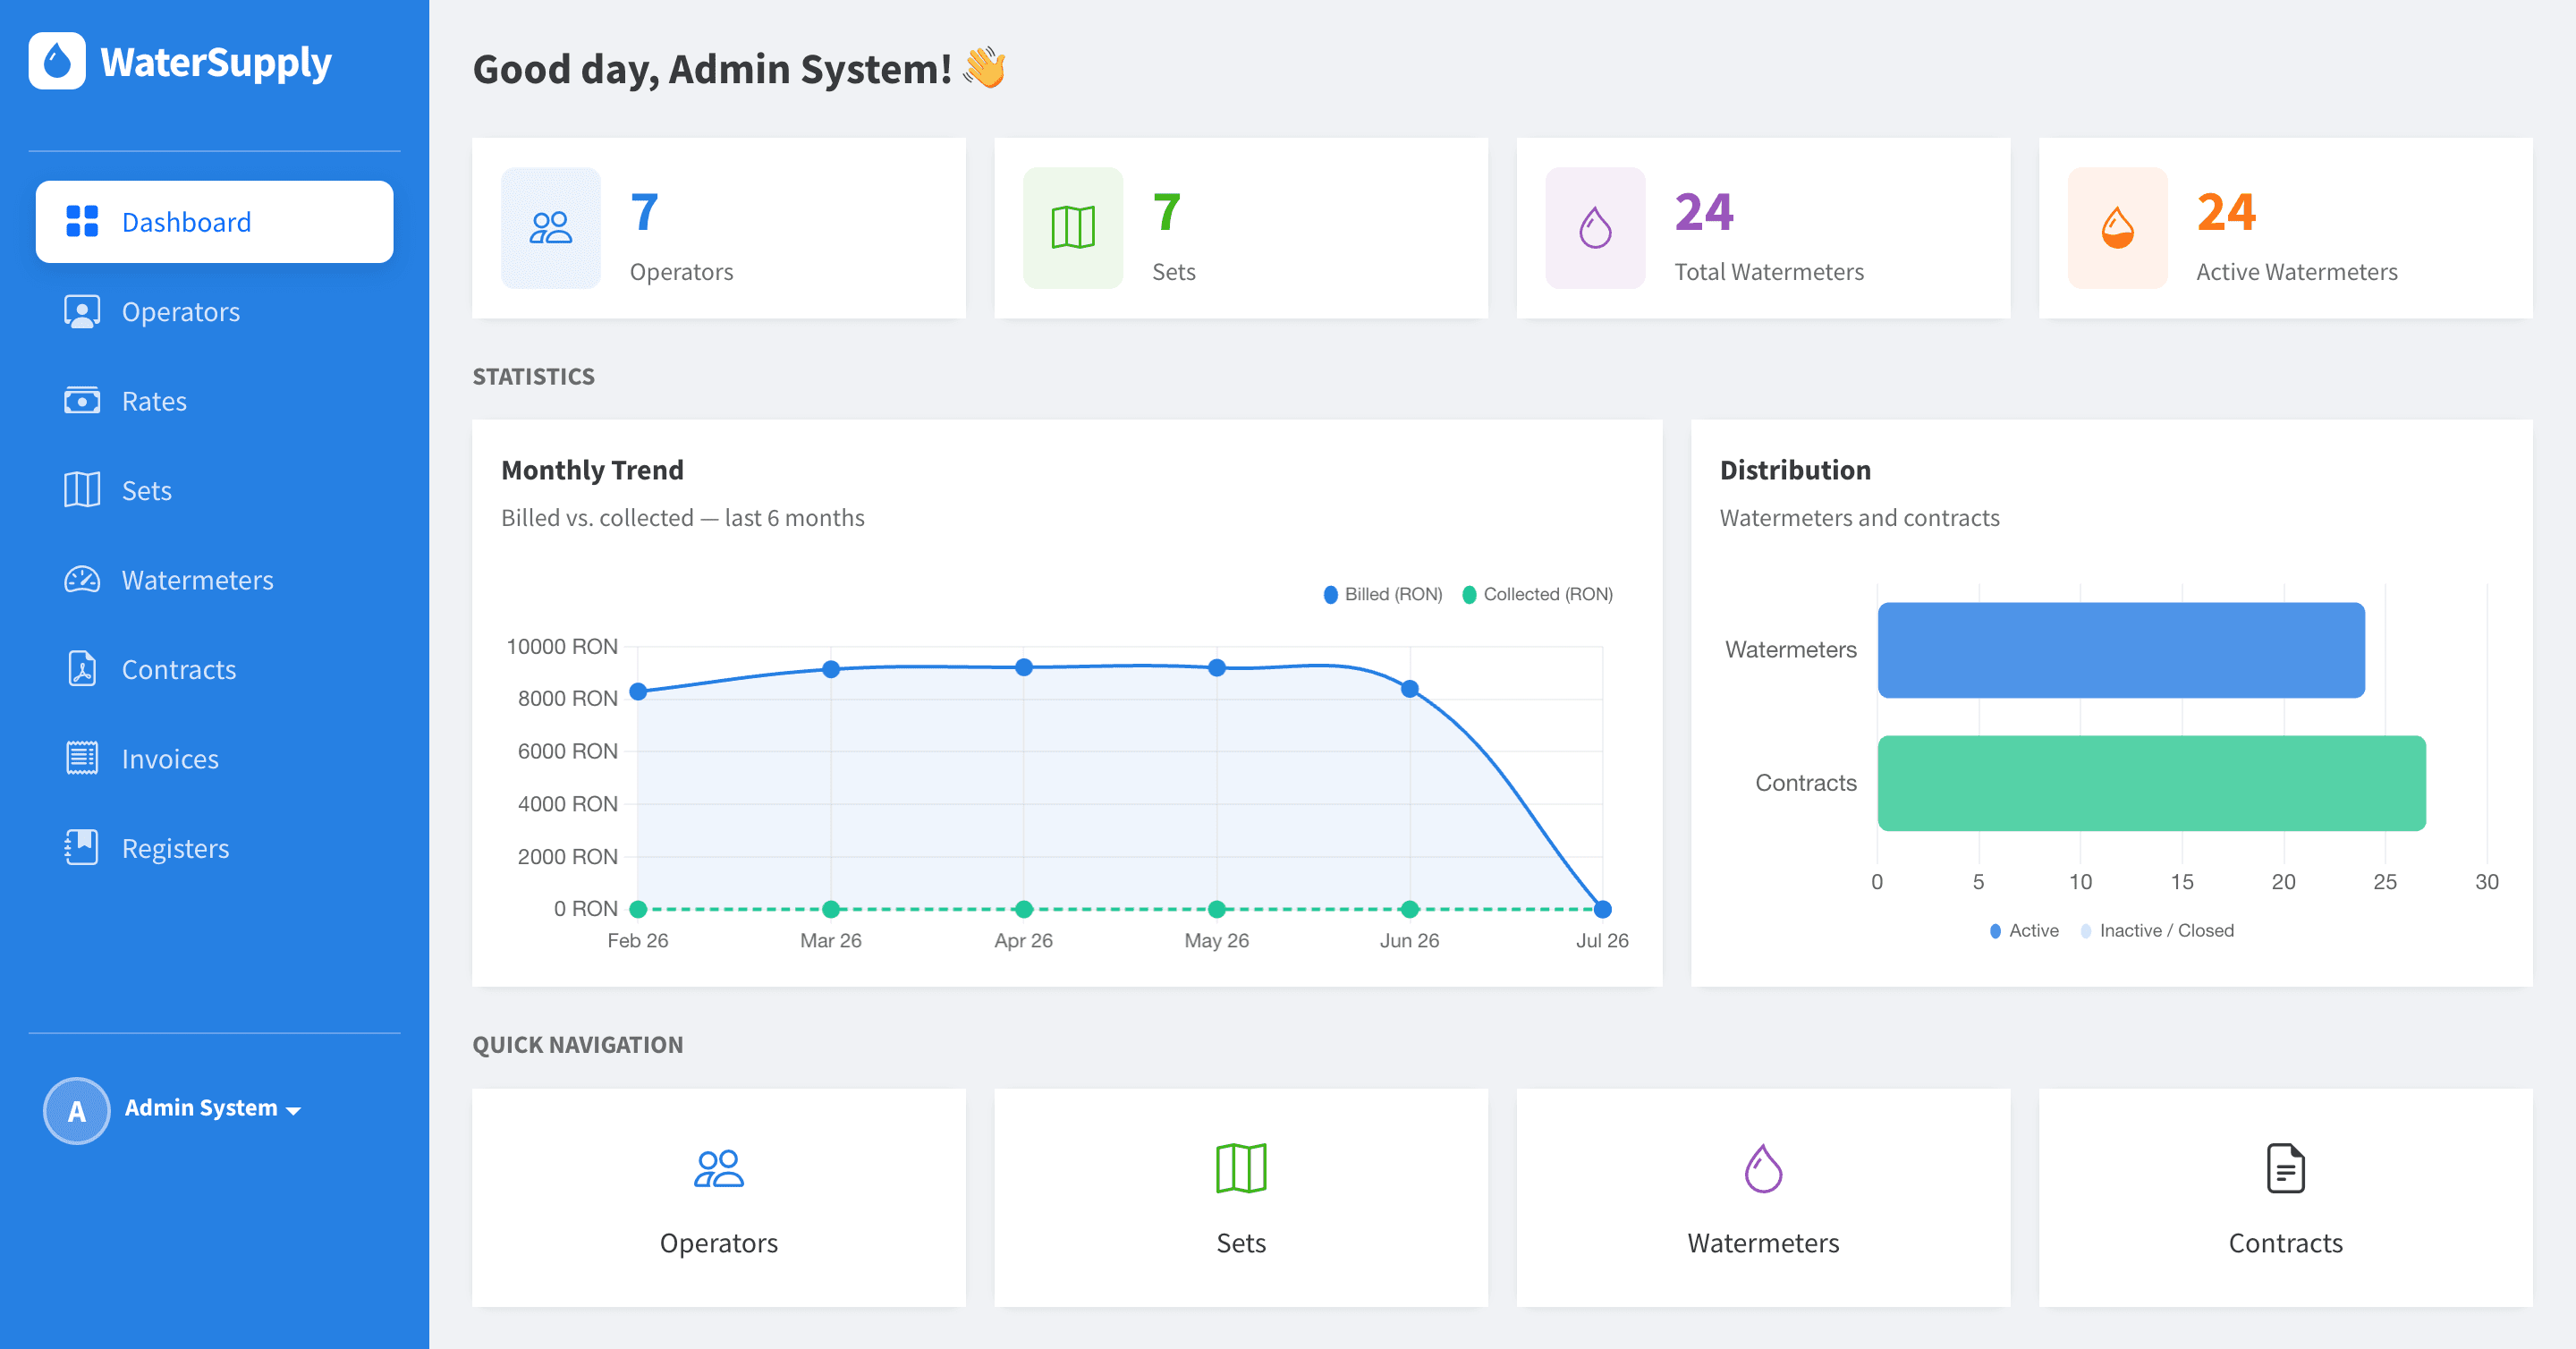Open the Rates sidebar entry
The image size is (2576, 1349).
214,401
